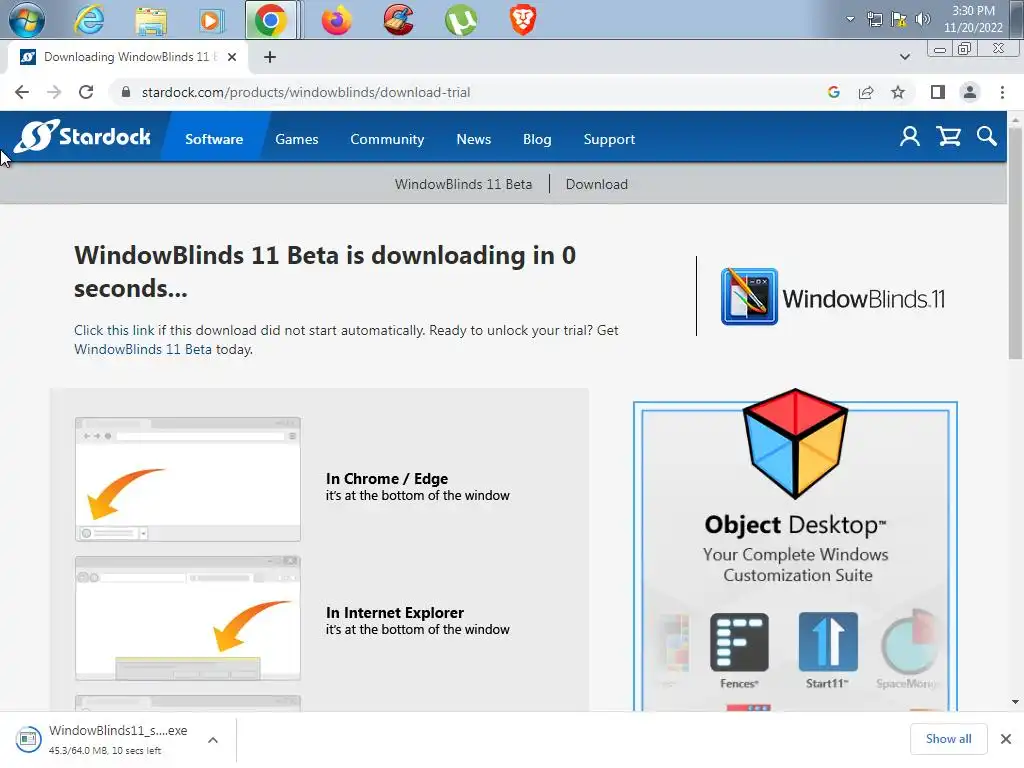Launch Brave browser from the taskbar

522,20
